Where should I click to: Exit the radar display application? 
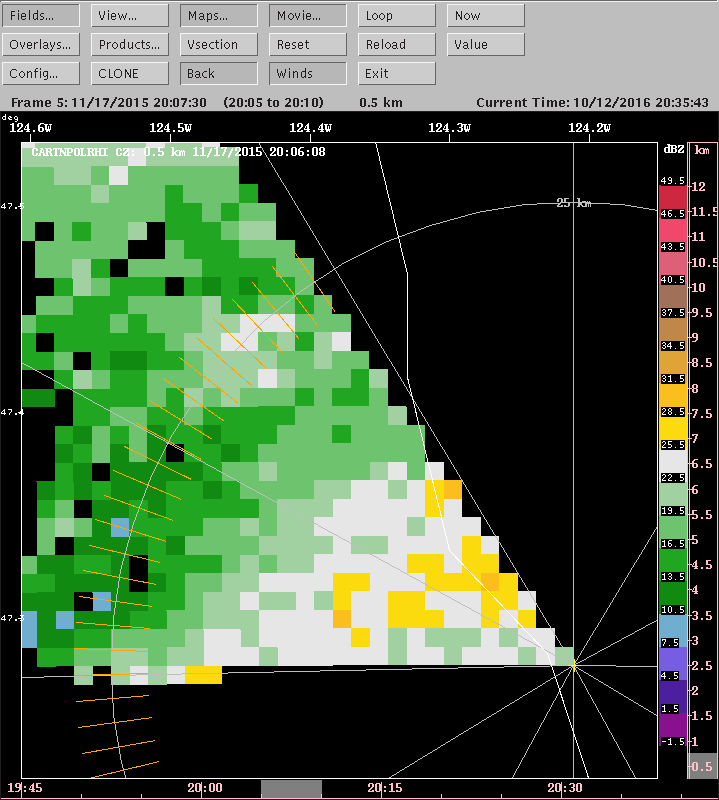397,74
